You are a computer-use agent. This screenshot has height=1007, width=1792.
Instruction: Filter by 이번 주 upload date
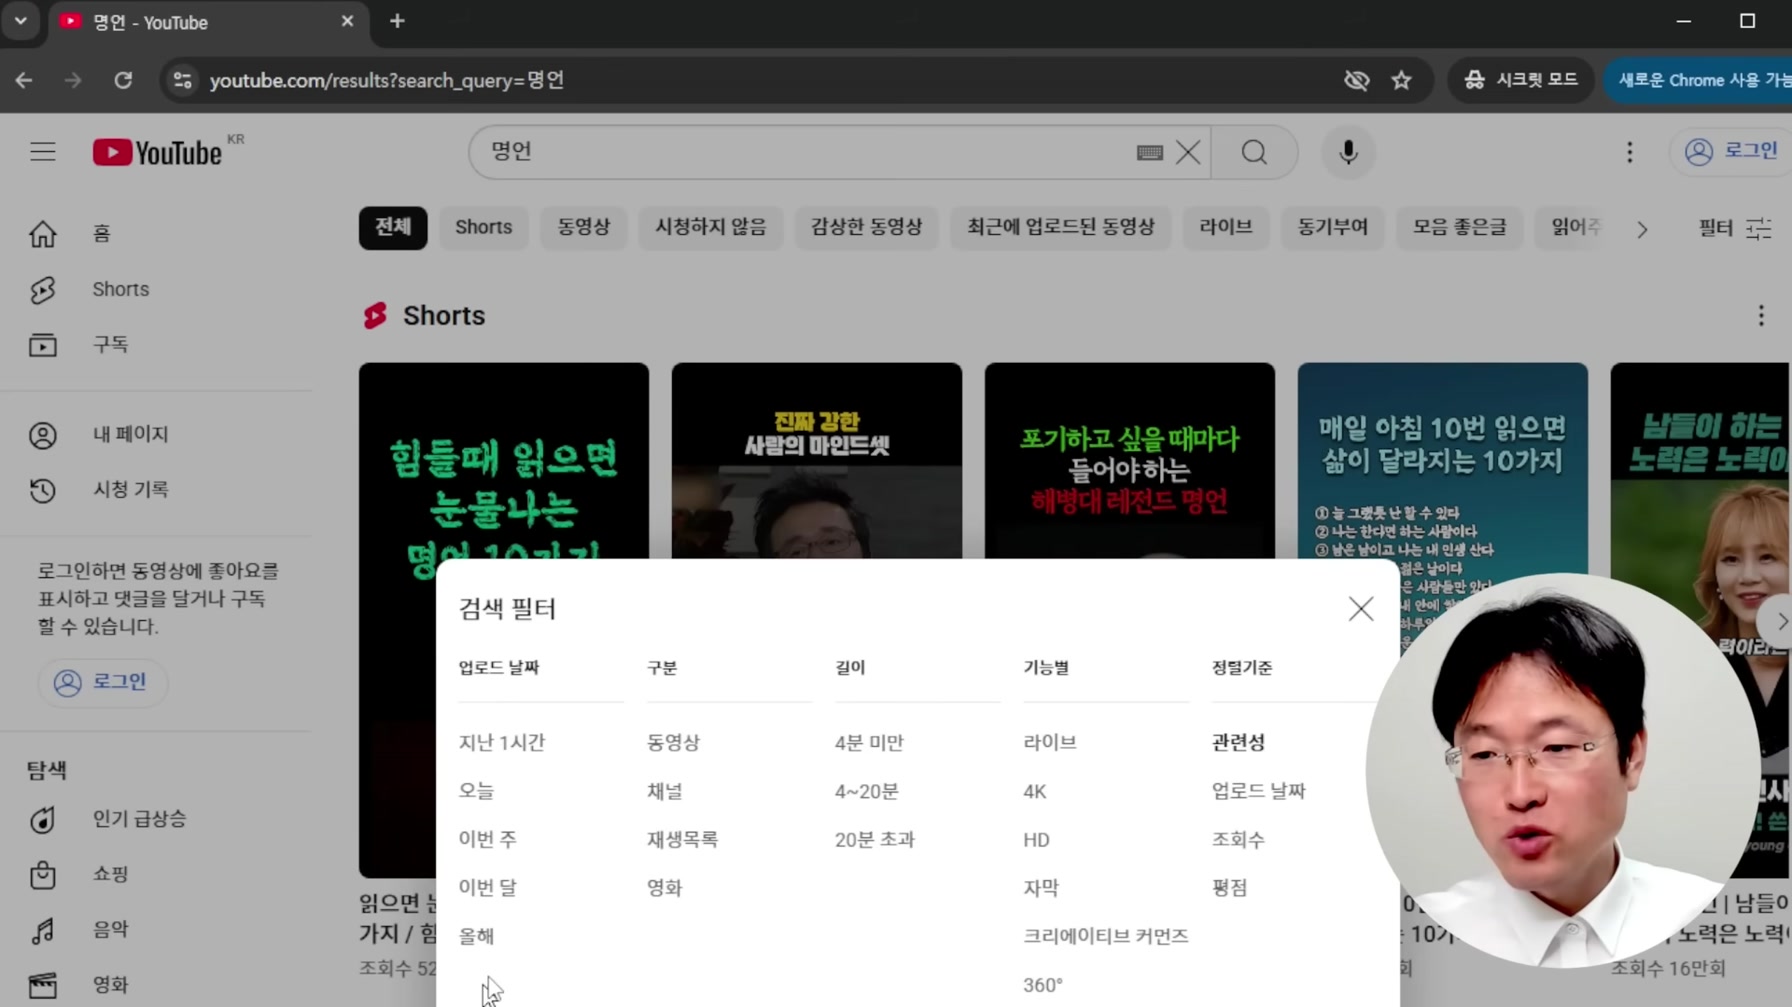[x=488, y=839]
